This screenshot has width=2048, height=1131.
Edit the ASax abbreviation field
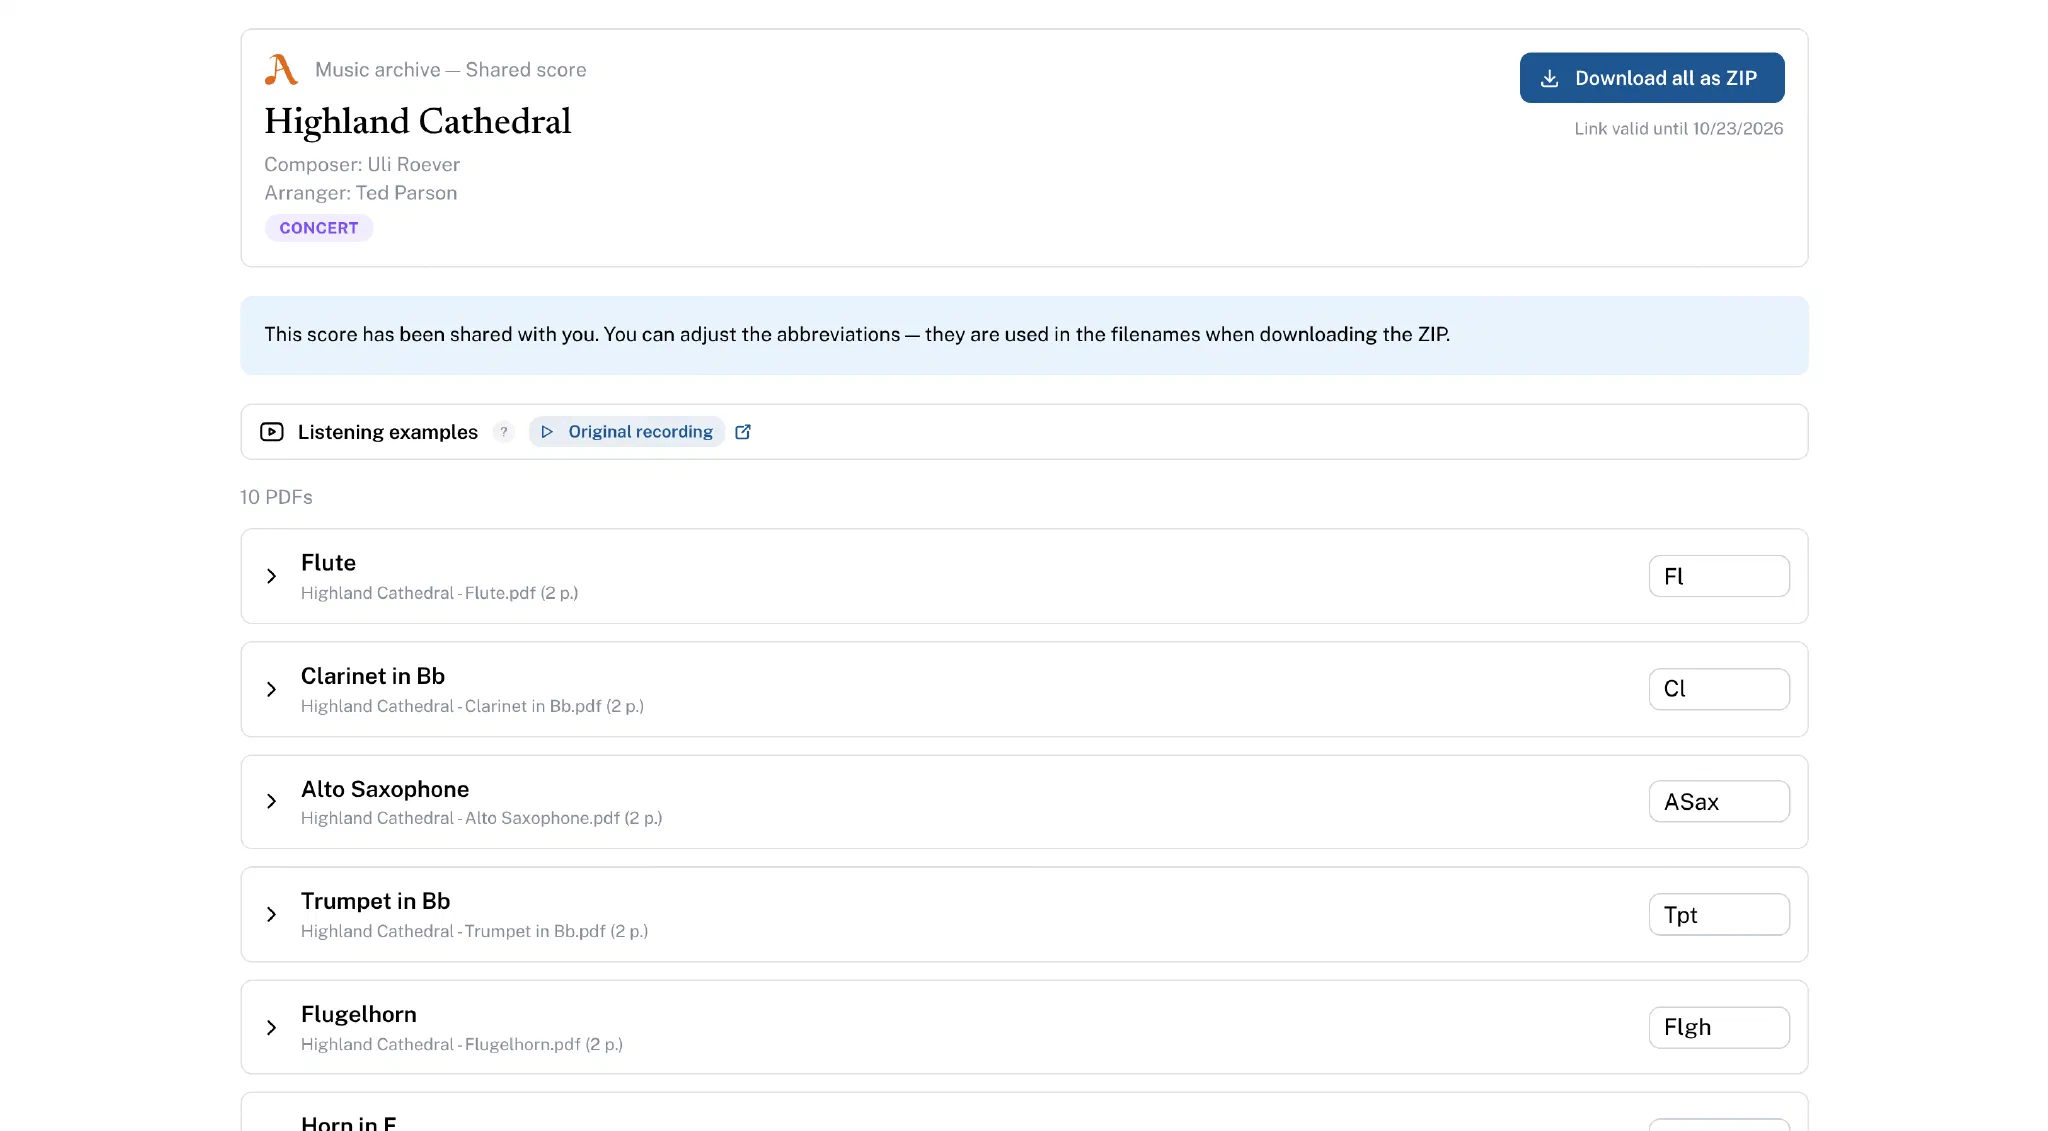coord(1719,801)
